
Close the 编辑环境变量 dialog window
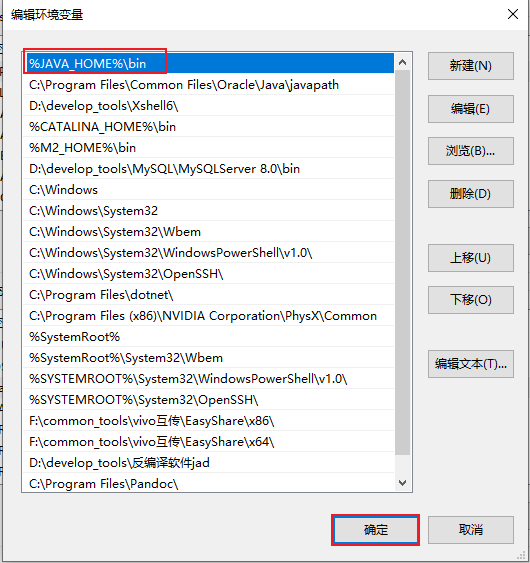point(512,14)
